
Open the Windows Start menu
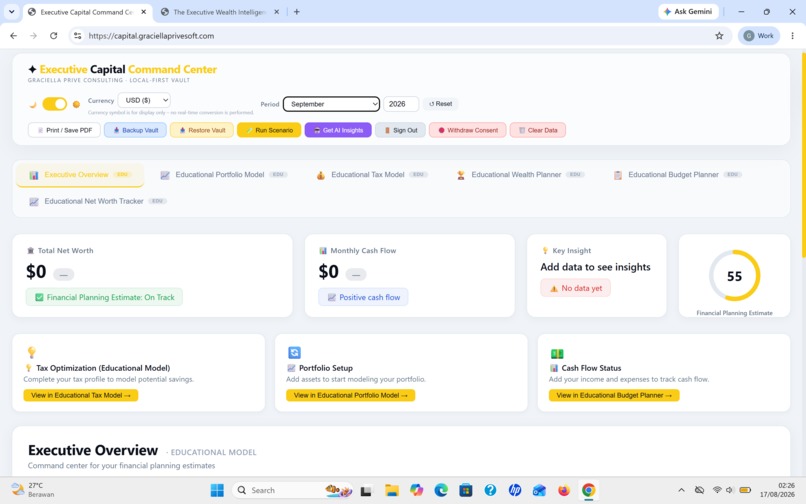click(x=217, y=490)
